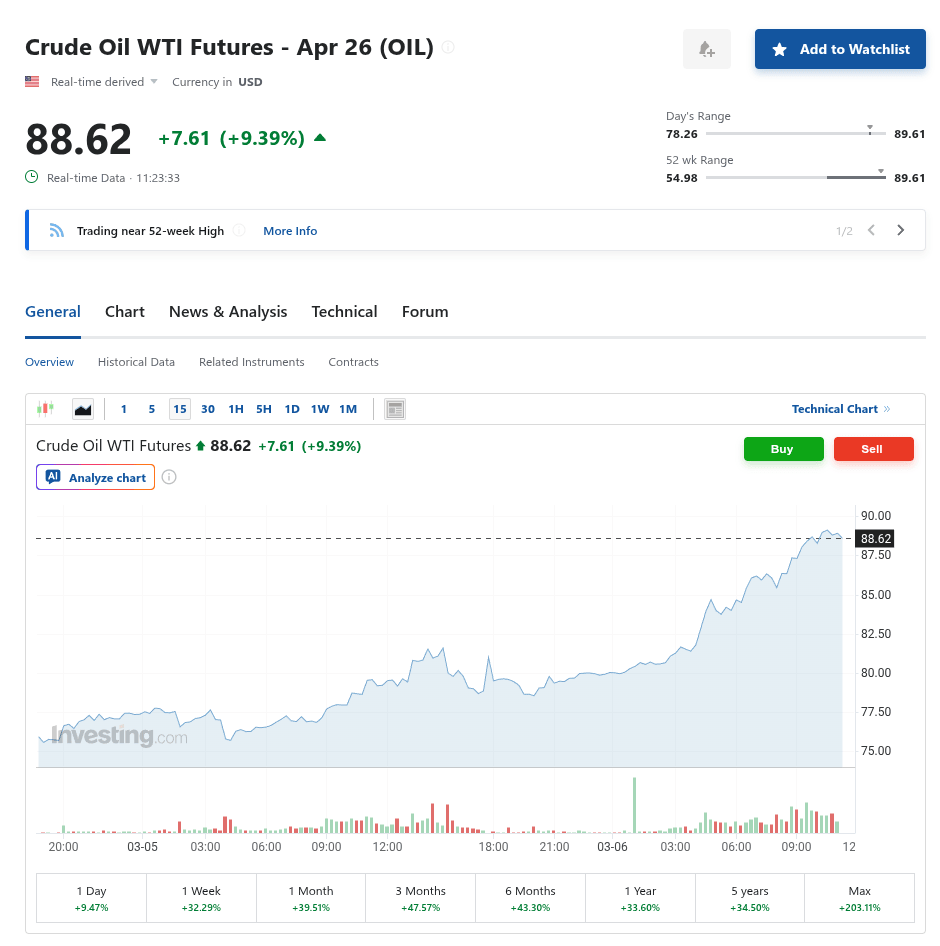Select 1D chart interval
940x946 pixels.
tap(292, 409)
